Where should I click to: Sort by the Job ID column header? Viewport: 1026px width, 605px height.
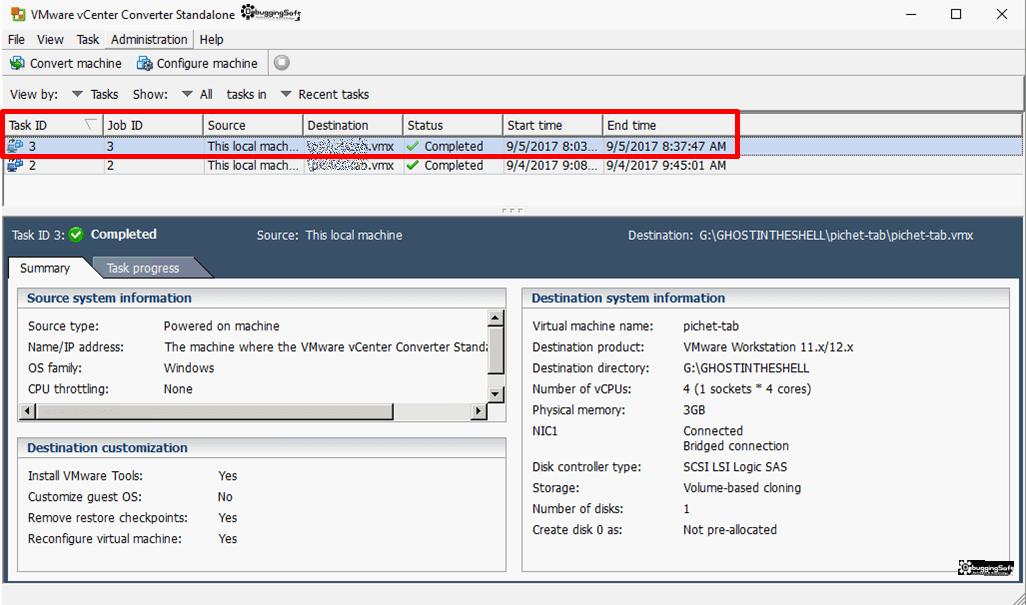pyautogui.click(x=153, y=125)
